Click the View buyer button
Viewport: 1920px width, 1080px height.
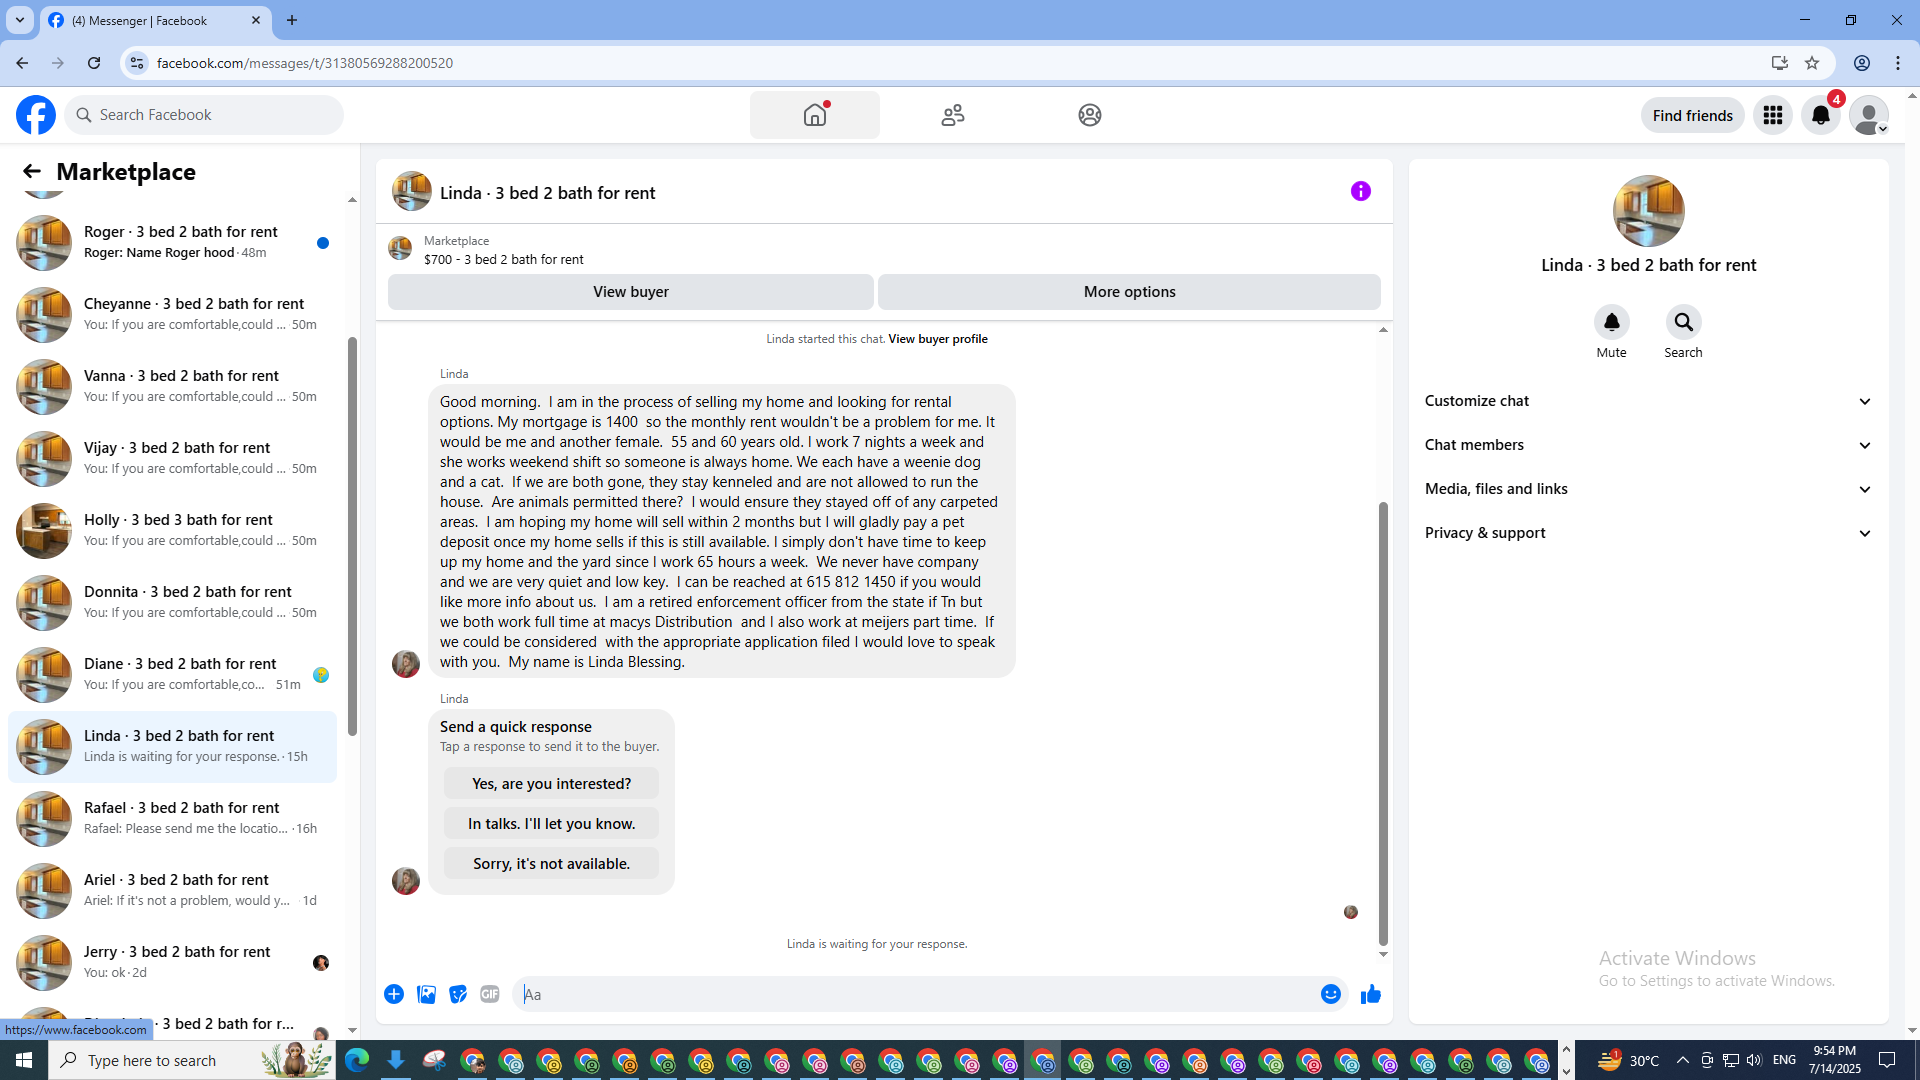[630, 292]
